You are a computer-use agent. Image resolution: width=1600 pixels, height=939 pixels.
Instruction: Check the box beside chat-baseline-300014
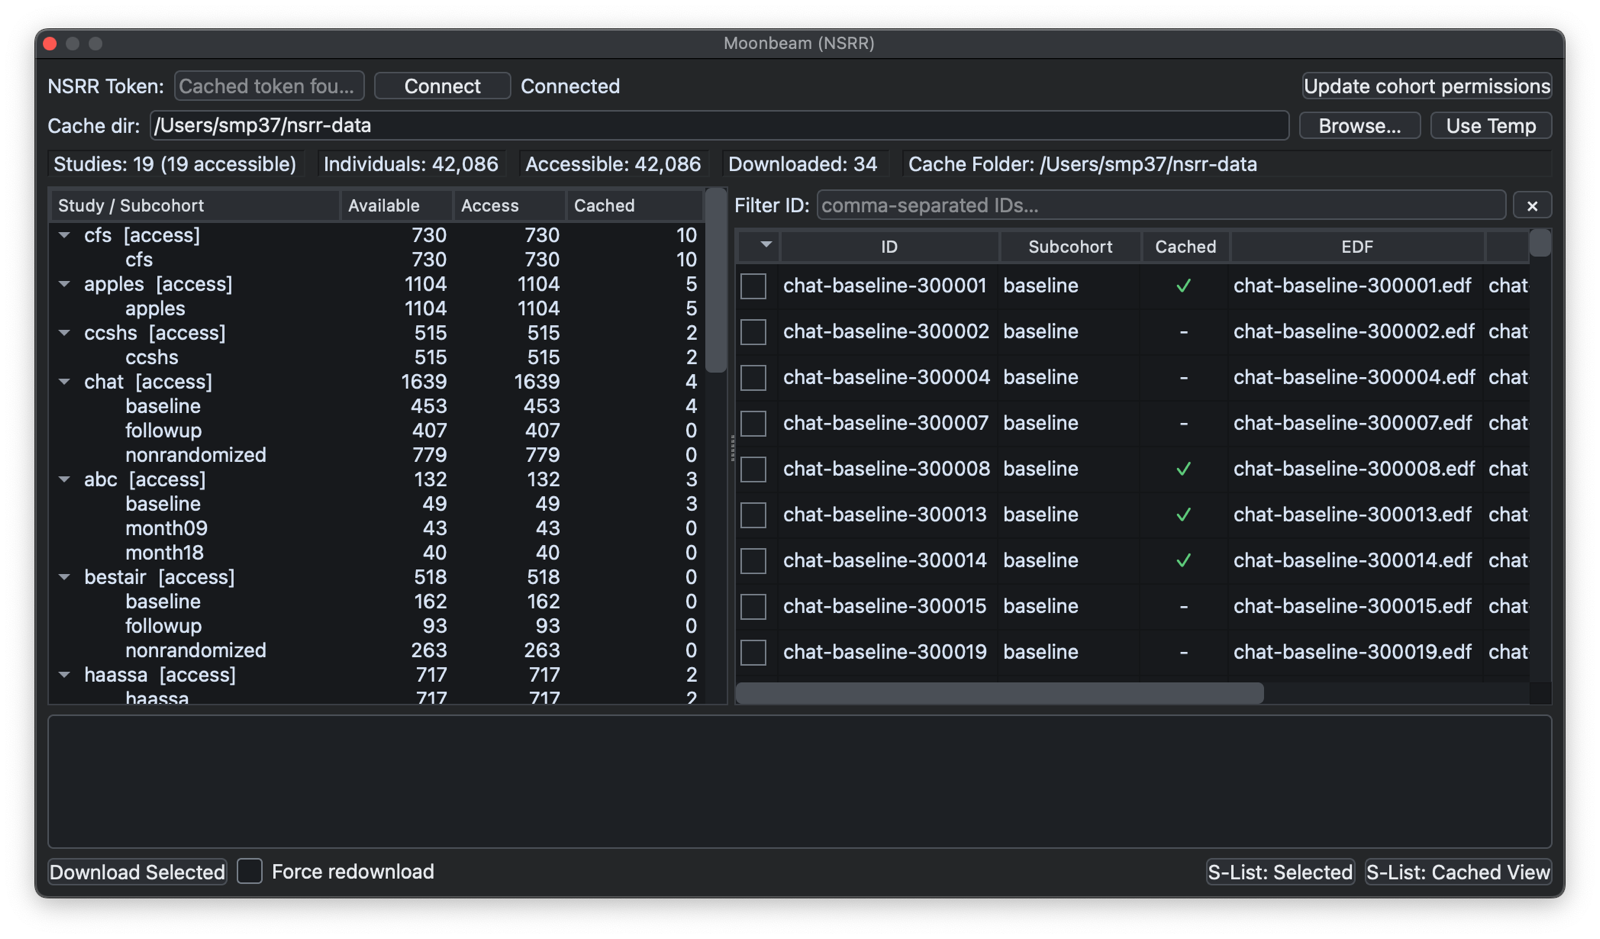point(754,561)
